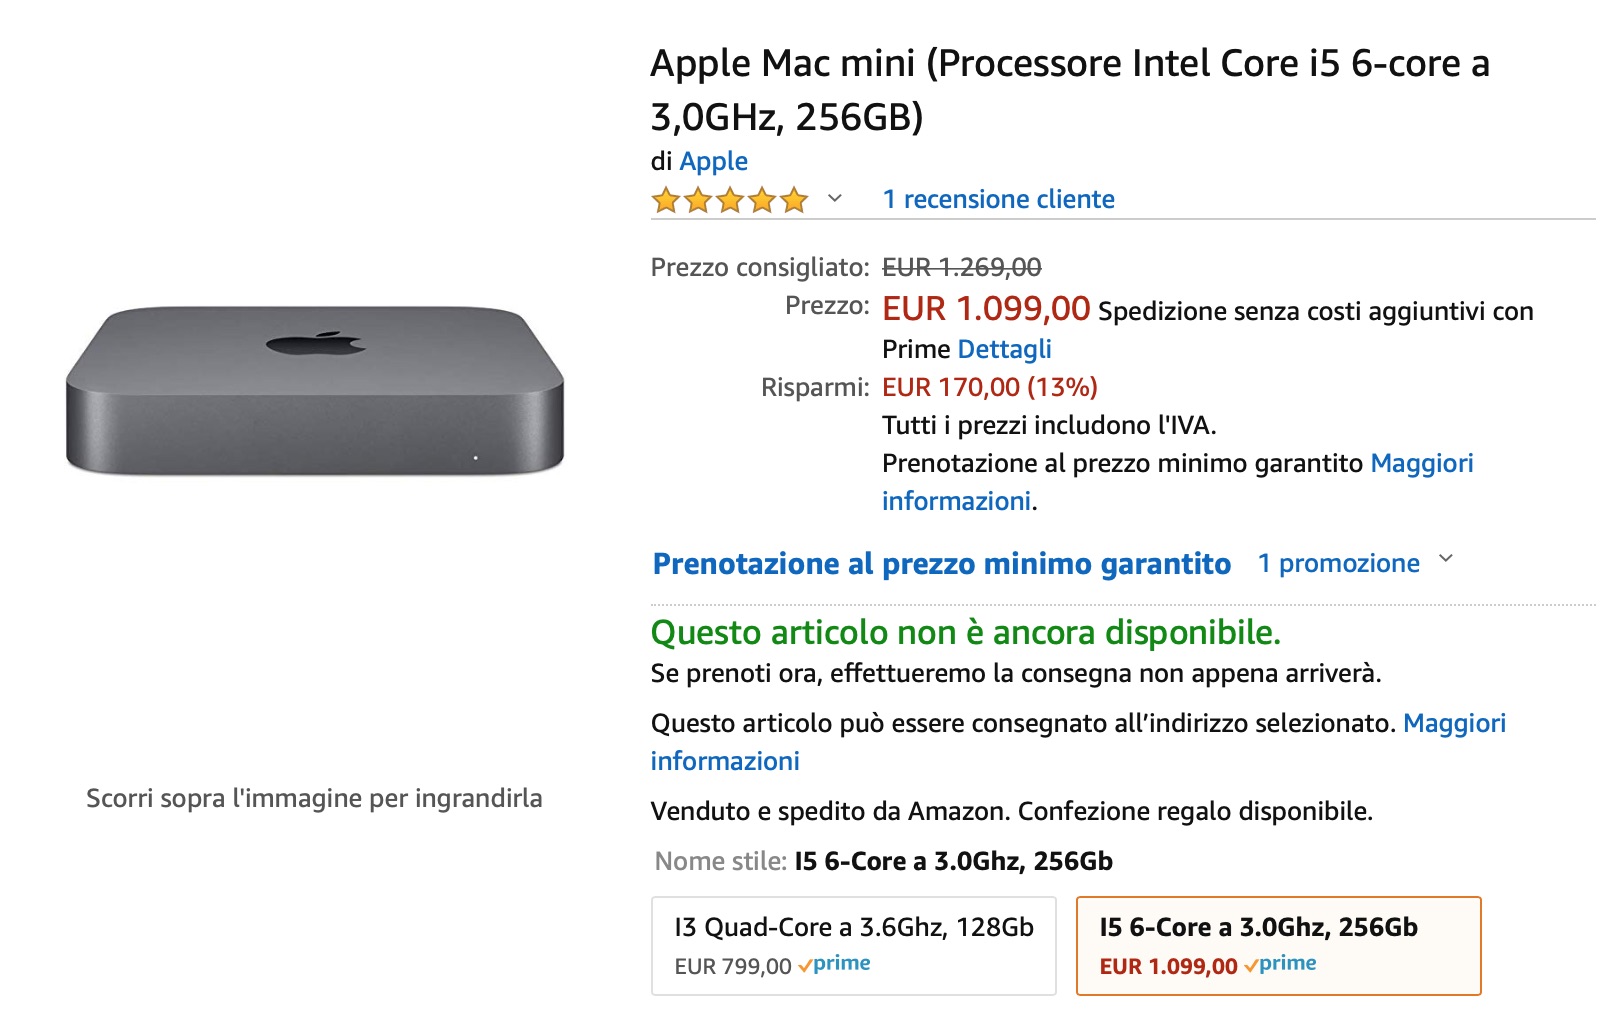
Task: Click the power LED dot on the Mac mini
Action: pyautogui.click(x=475, y=458)
